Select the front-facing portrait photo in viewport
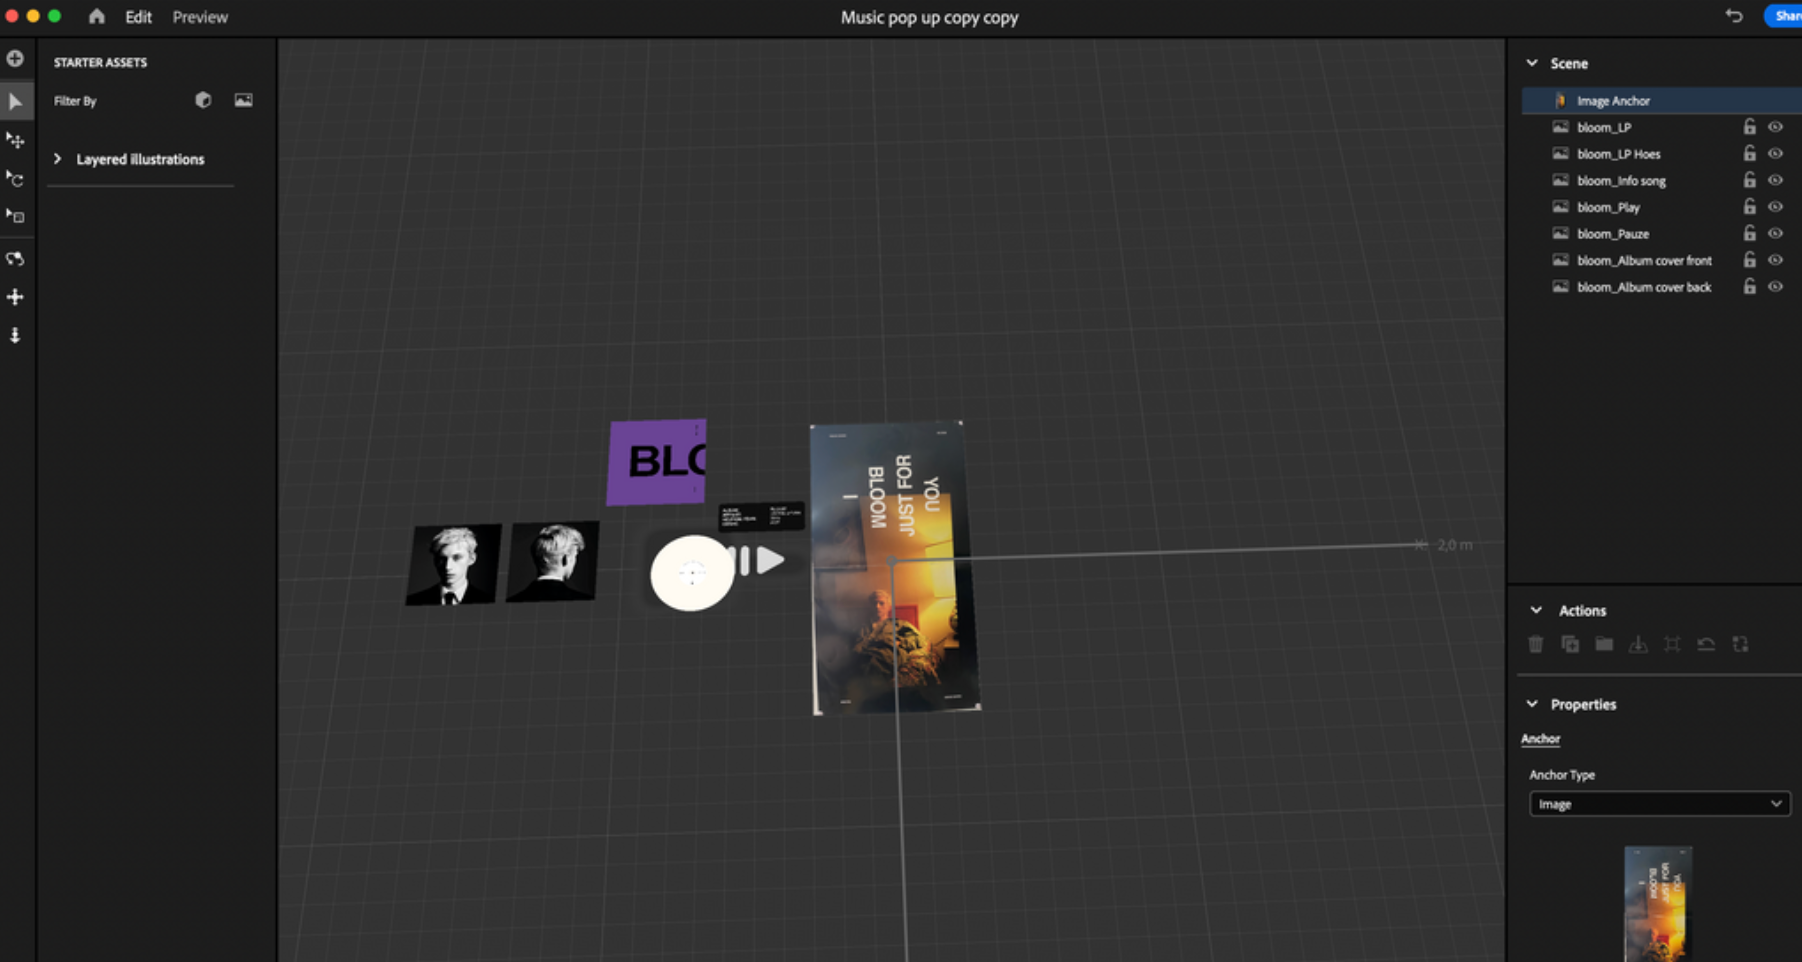 pyautogui.click(x=453, y=564)
